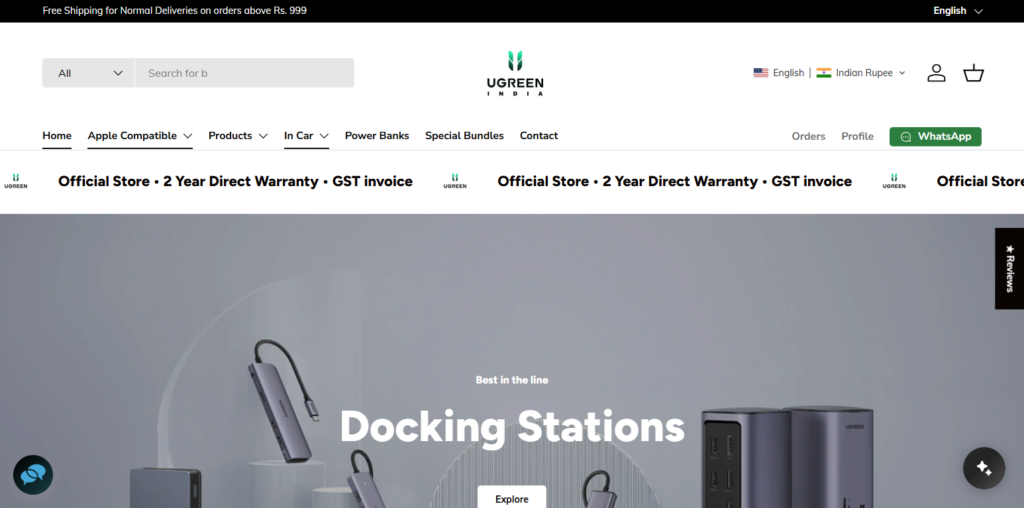
Task: Click the US flag language icon
Action: [x=761, y=72]
